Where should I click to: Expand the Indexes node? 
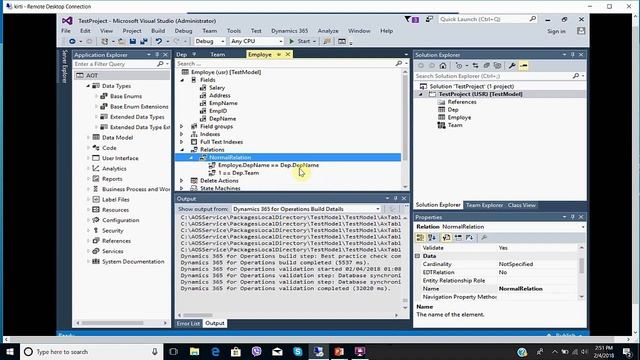point(182,134)
